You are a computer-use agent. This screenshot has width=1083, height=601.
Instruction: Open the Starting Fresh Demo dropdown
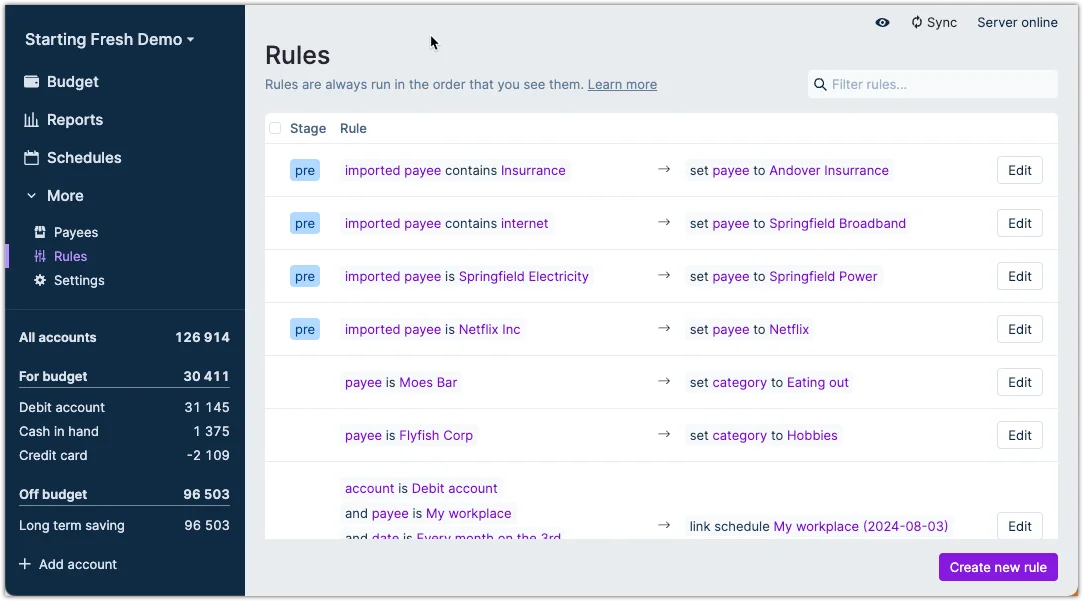click(x=109, y=40)
